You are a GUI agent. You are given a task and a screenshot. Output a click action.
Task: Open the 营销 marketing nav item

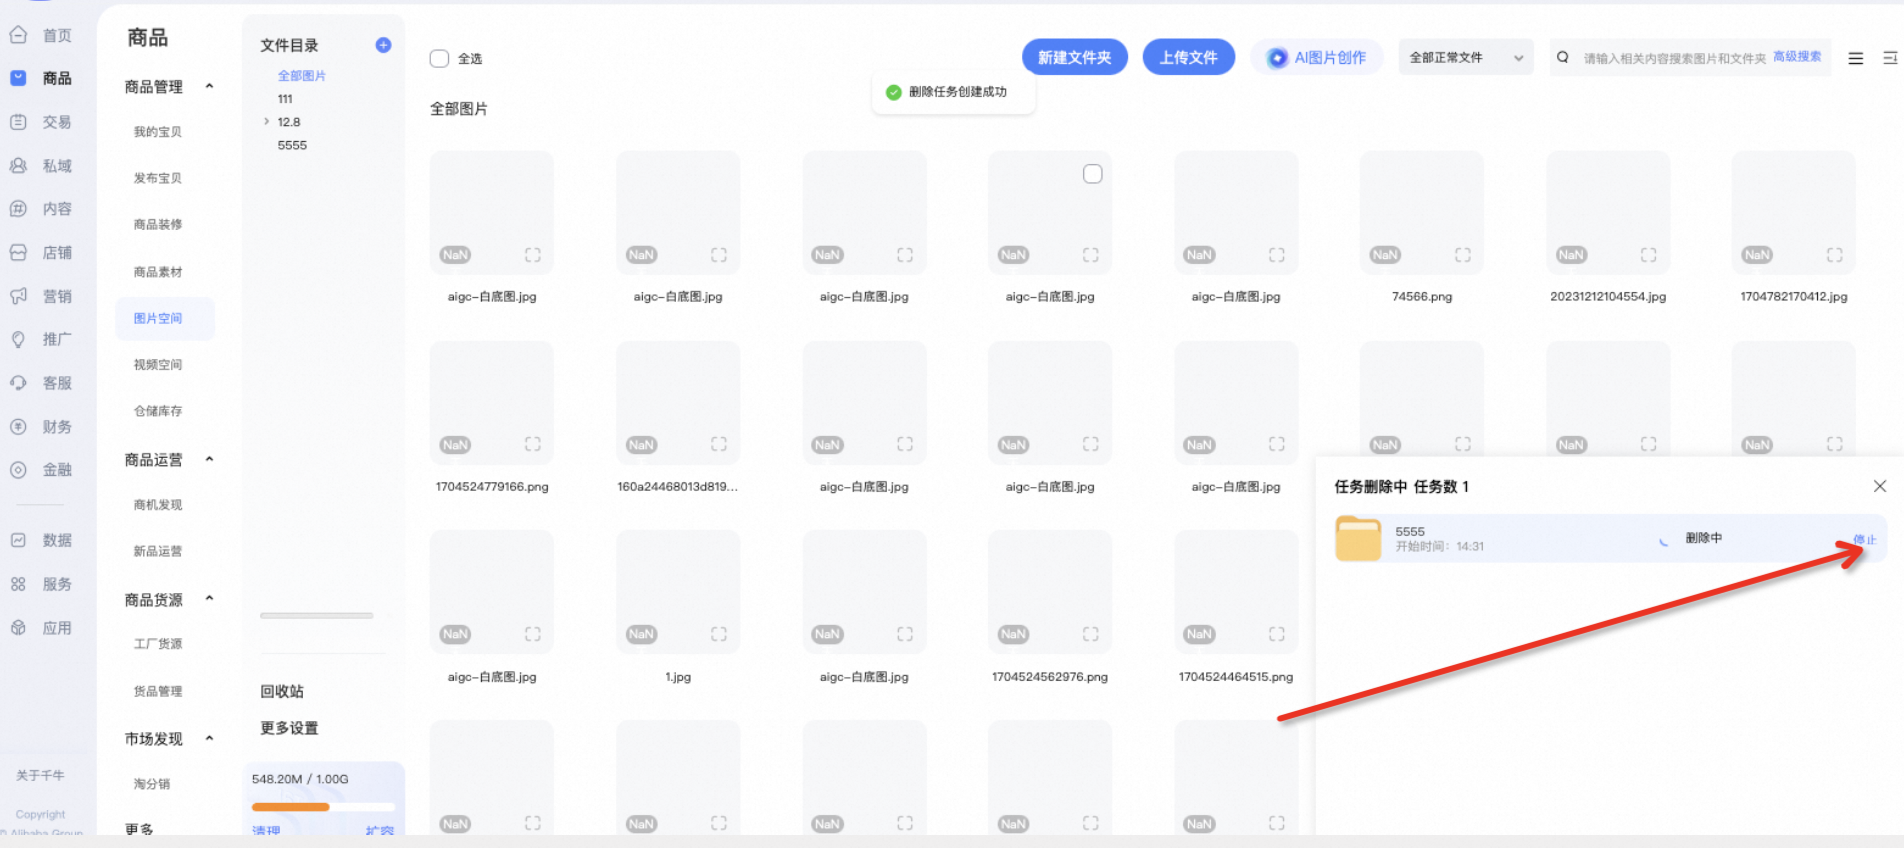pyautogui.click(x=41, y=296)
